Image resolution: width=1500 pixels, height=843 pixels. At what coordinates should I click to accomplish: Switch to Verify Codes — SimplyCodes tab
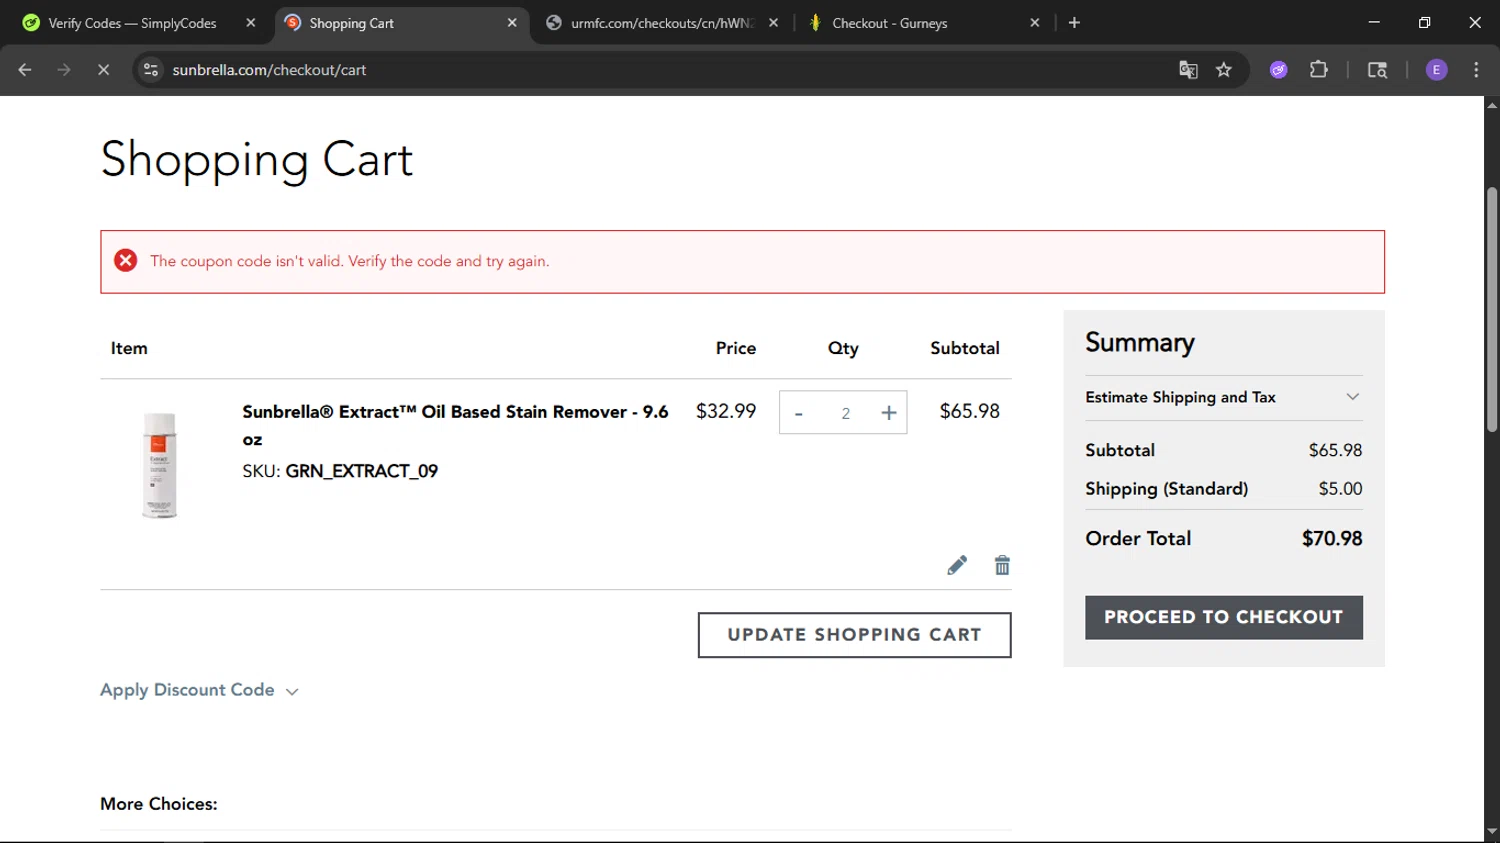pos(132,23)
